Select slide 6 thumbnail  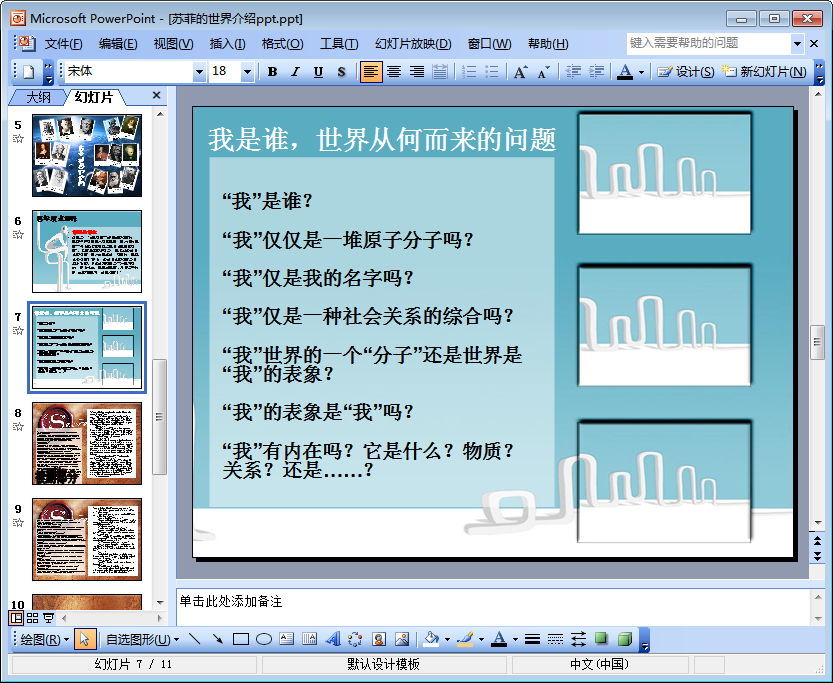(87, 251)
